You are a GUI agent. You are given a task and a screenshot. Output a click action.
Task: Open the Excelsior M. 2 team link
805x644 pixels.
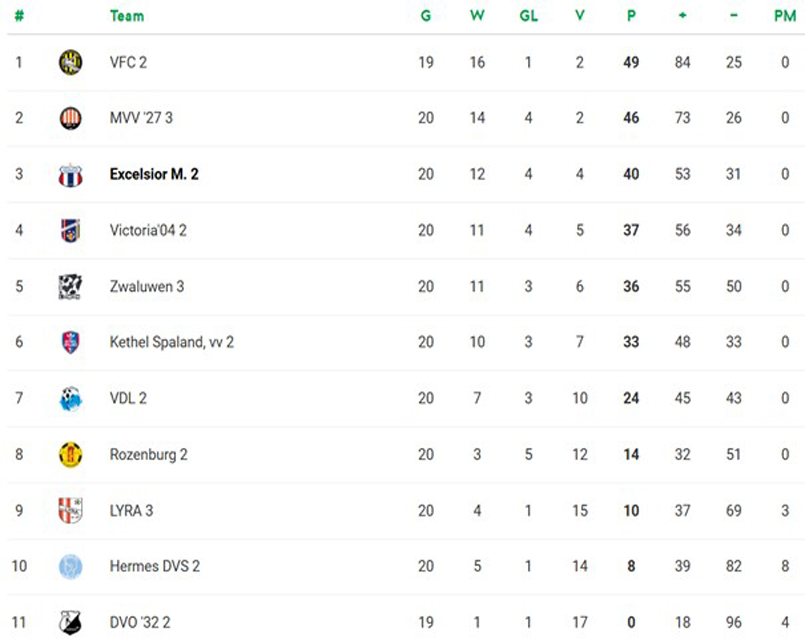(154, 174)
